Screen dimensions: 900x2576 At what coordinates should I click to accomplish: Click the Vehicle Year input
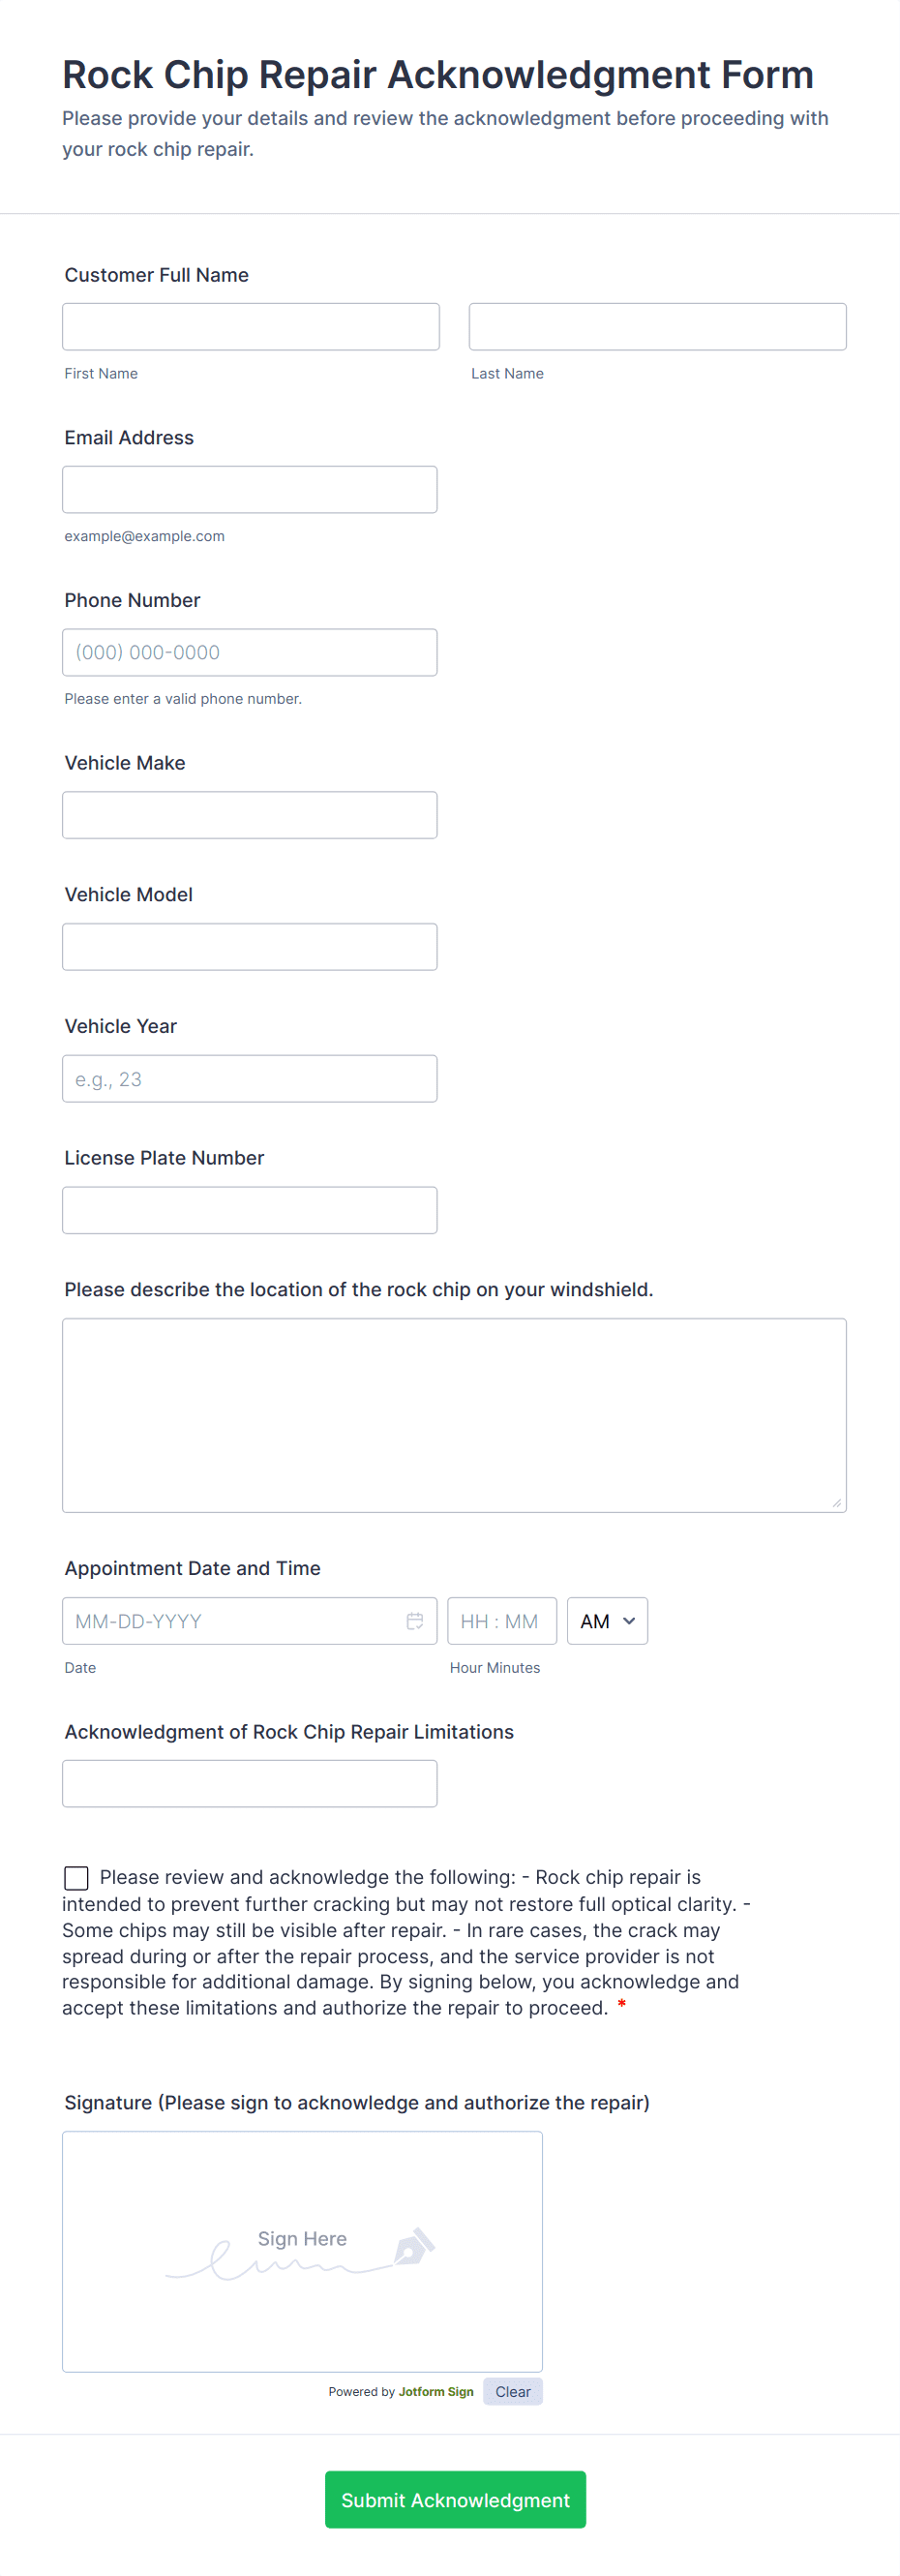click(x=249, y=1079)
